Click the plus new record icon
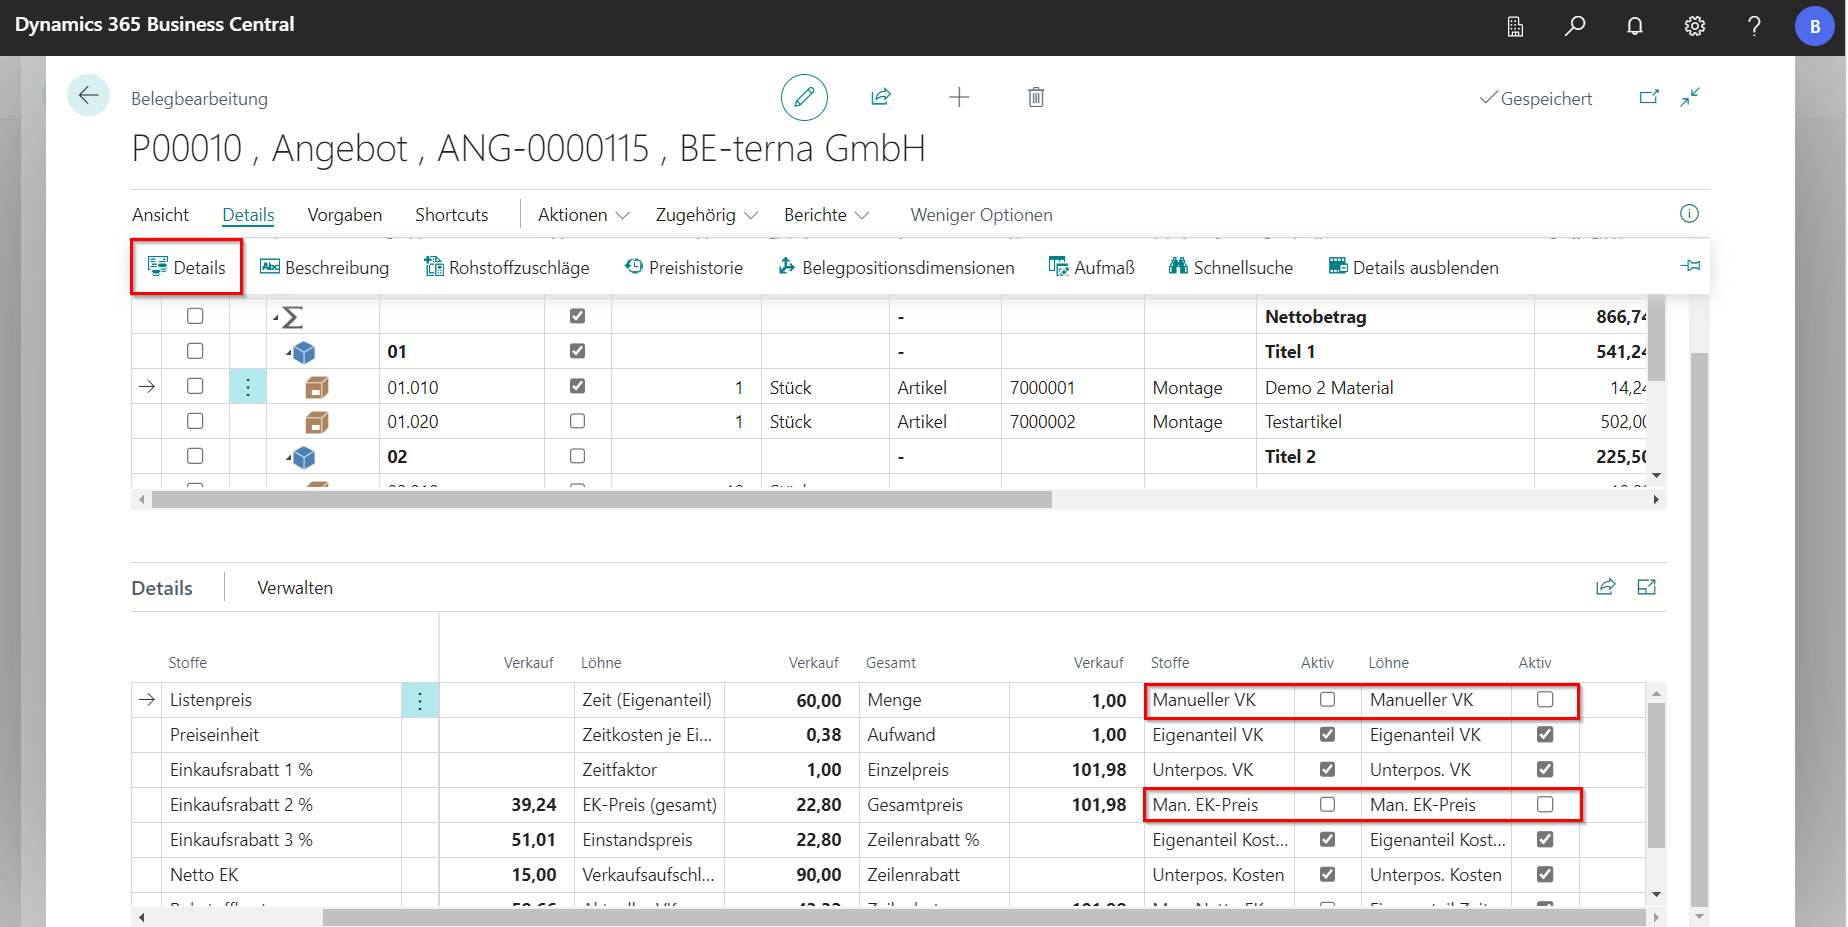Viewport: 1848px width, 927px height. click(x=959, y=97)
